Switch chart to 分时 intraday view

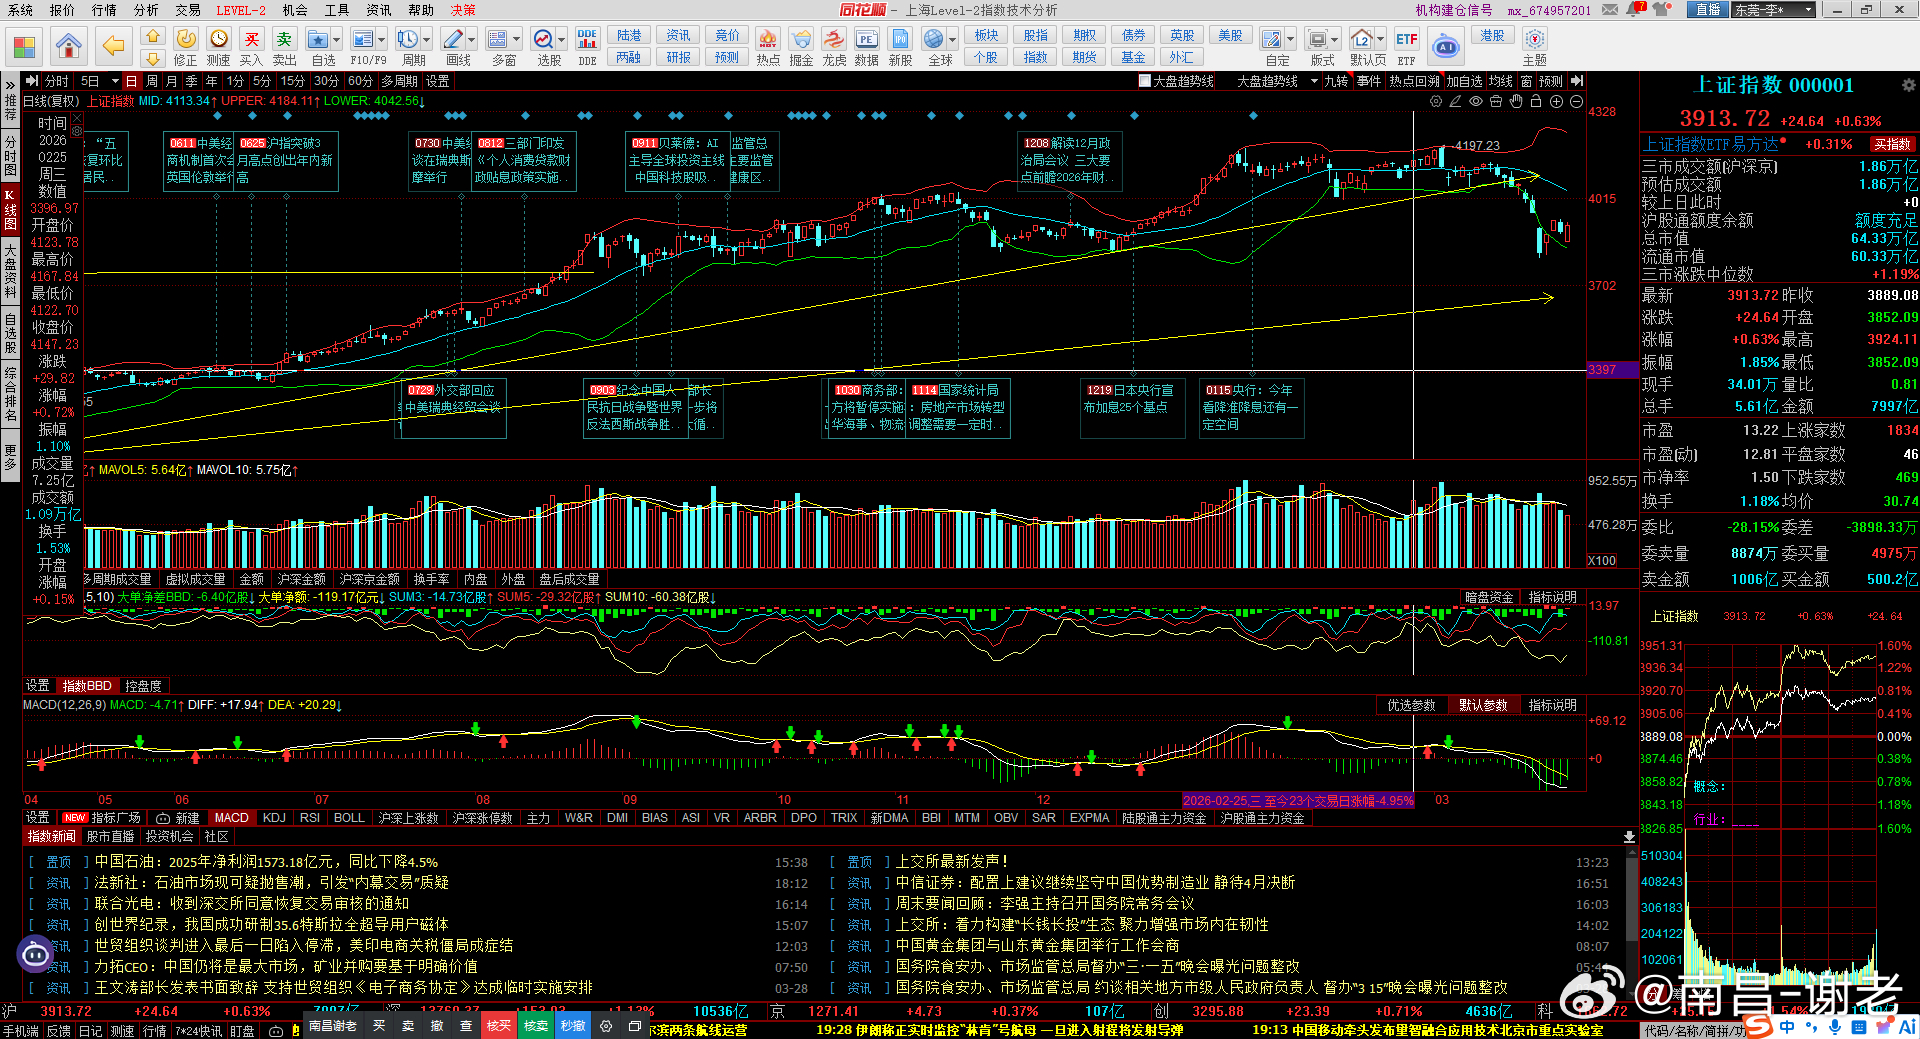pyautogui.click(x=56, y=81)
